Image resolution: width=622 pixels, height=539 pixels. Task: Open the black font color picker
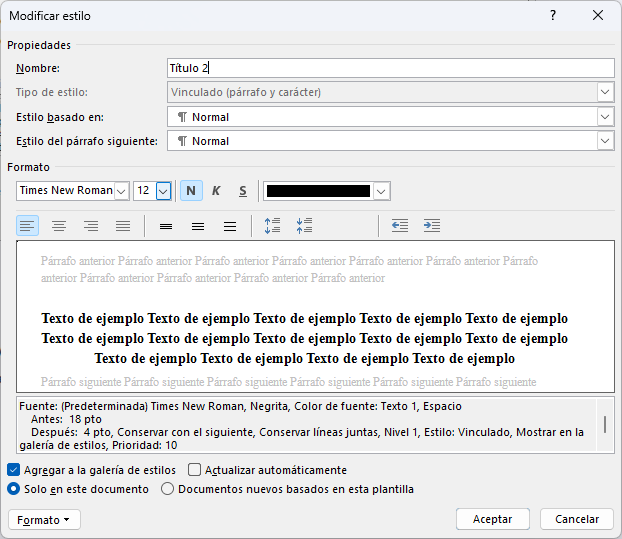click(x=381, y=191)
